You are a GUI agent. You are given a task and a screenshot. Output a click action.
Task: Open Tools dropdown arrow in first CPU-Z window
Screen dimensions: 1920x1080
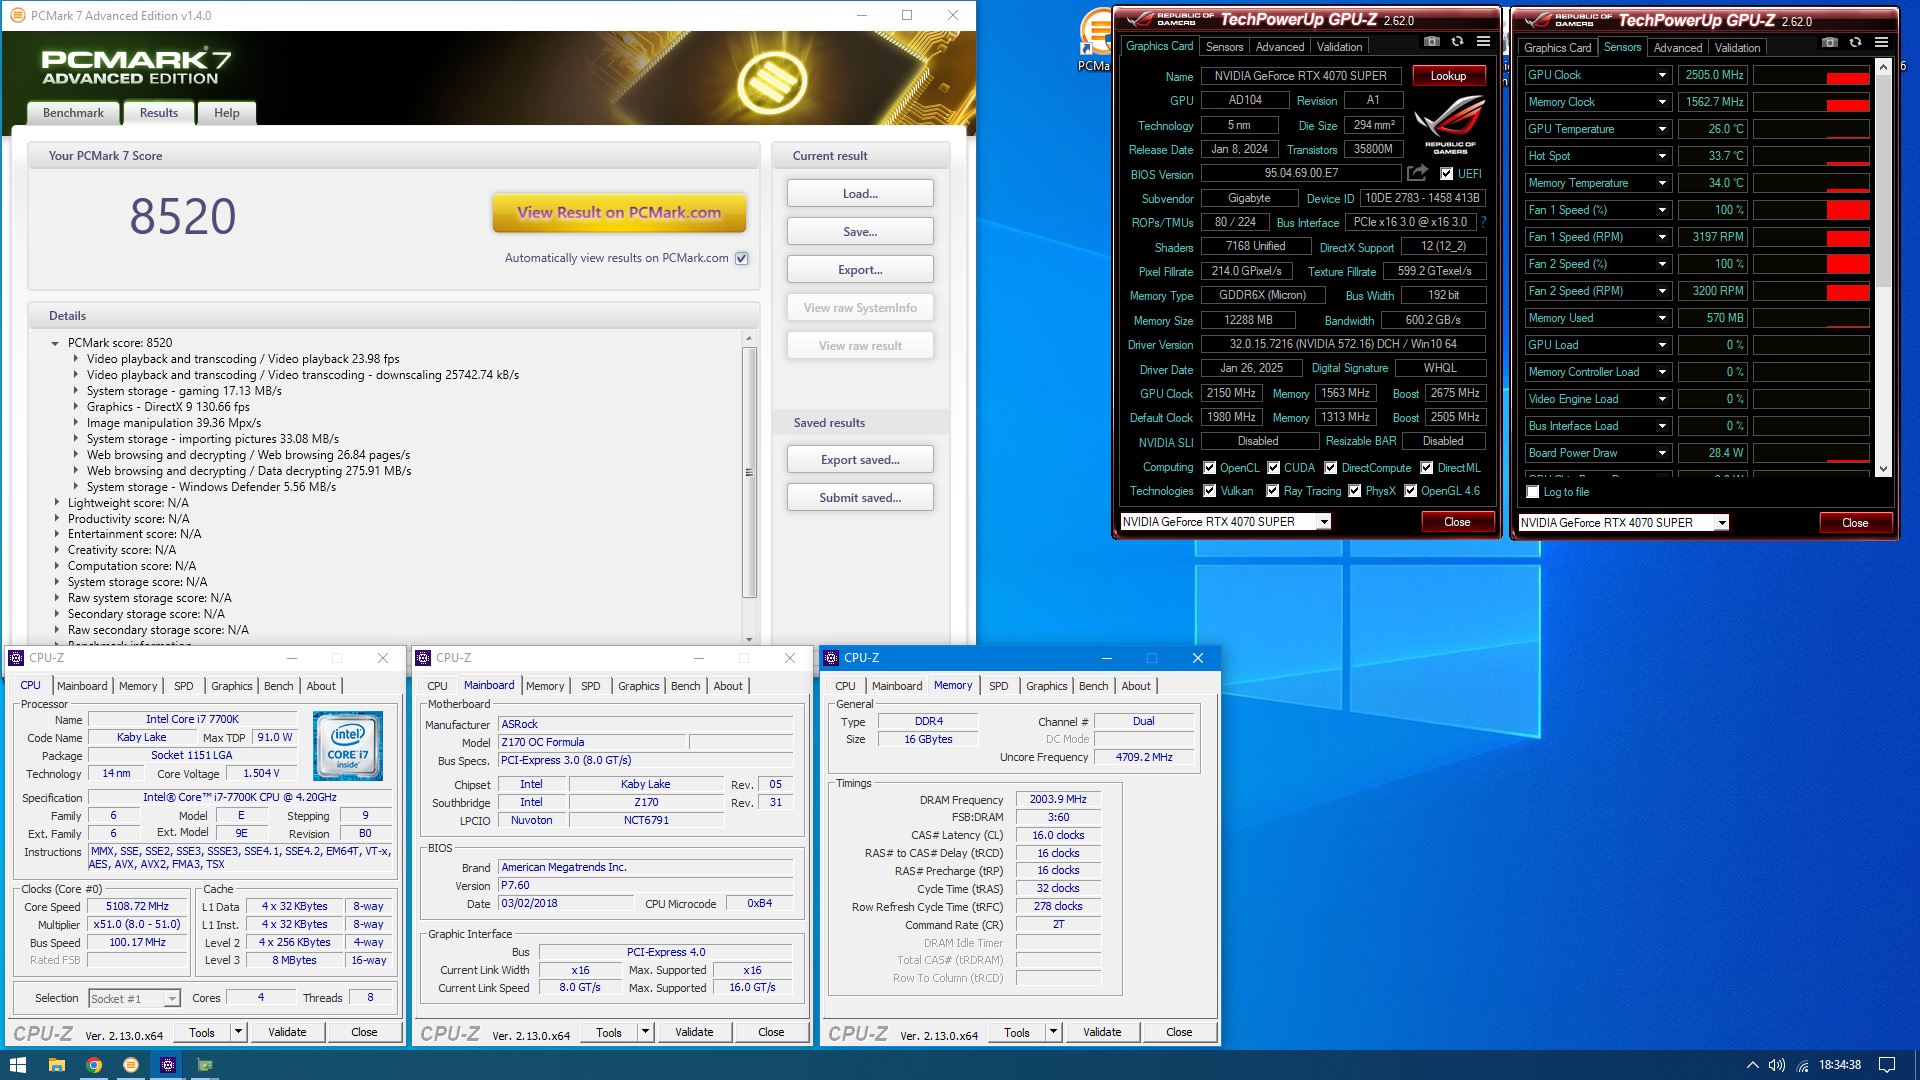point(238,1031)
